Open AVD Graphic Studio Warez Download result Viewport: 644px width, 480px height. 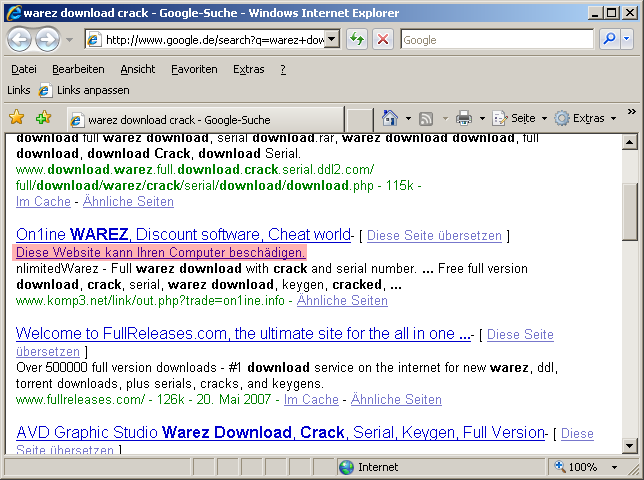[x=280, y=432]
